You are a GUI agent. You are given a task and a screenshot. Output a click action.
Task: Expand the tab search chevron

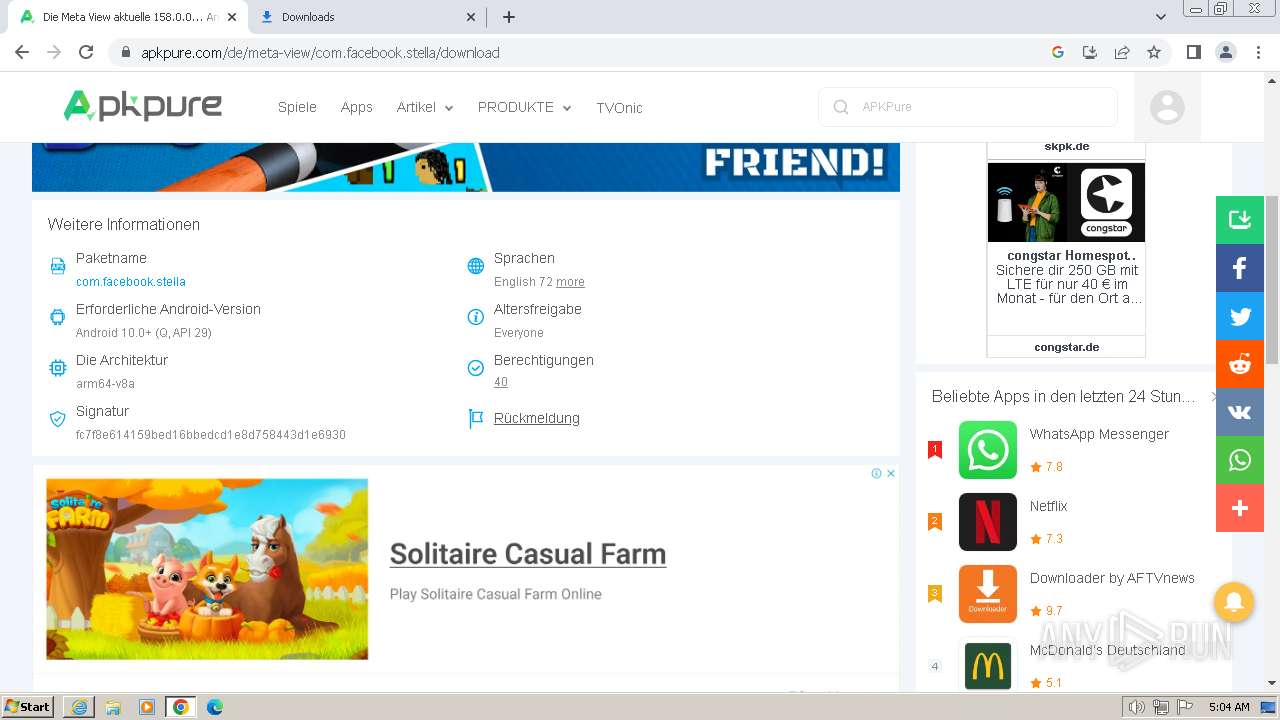[x=1161, y=17]
